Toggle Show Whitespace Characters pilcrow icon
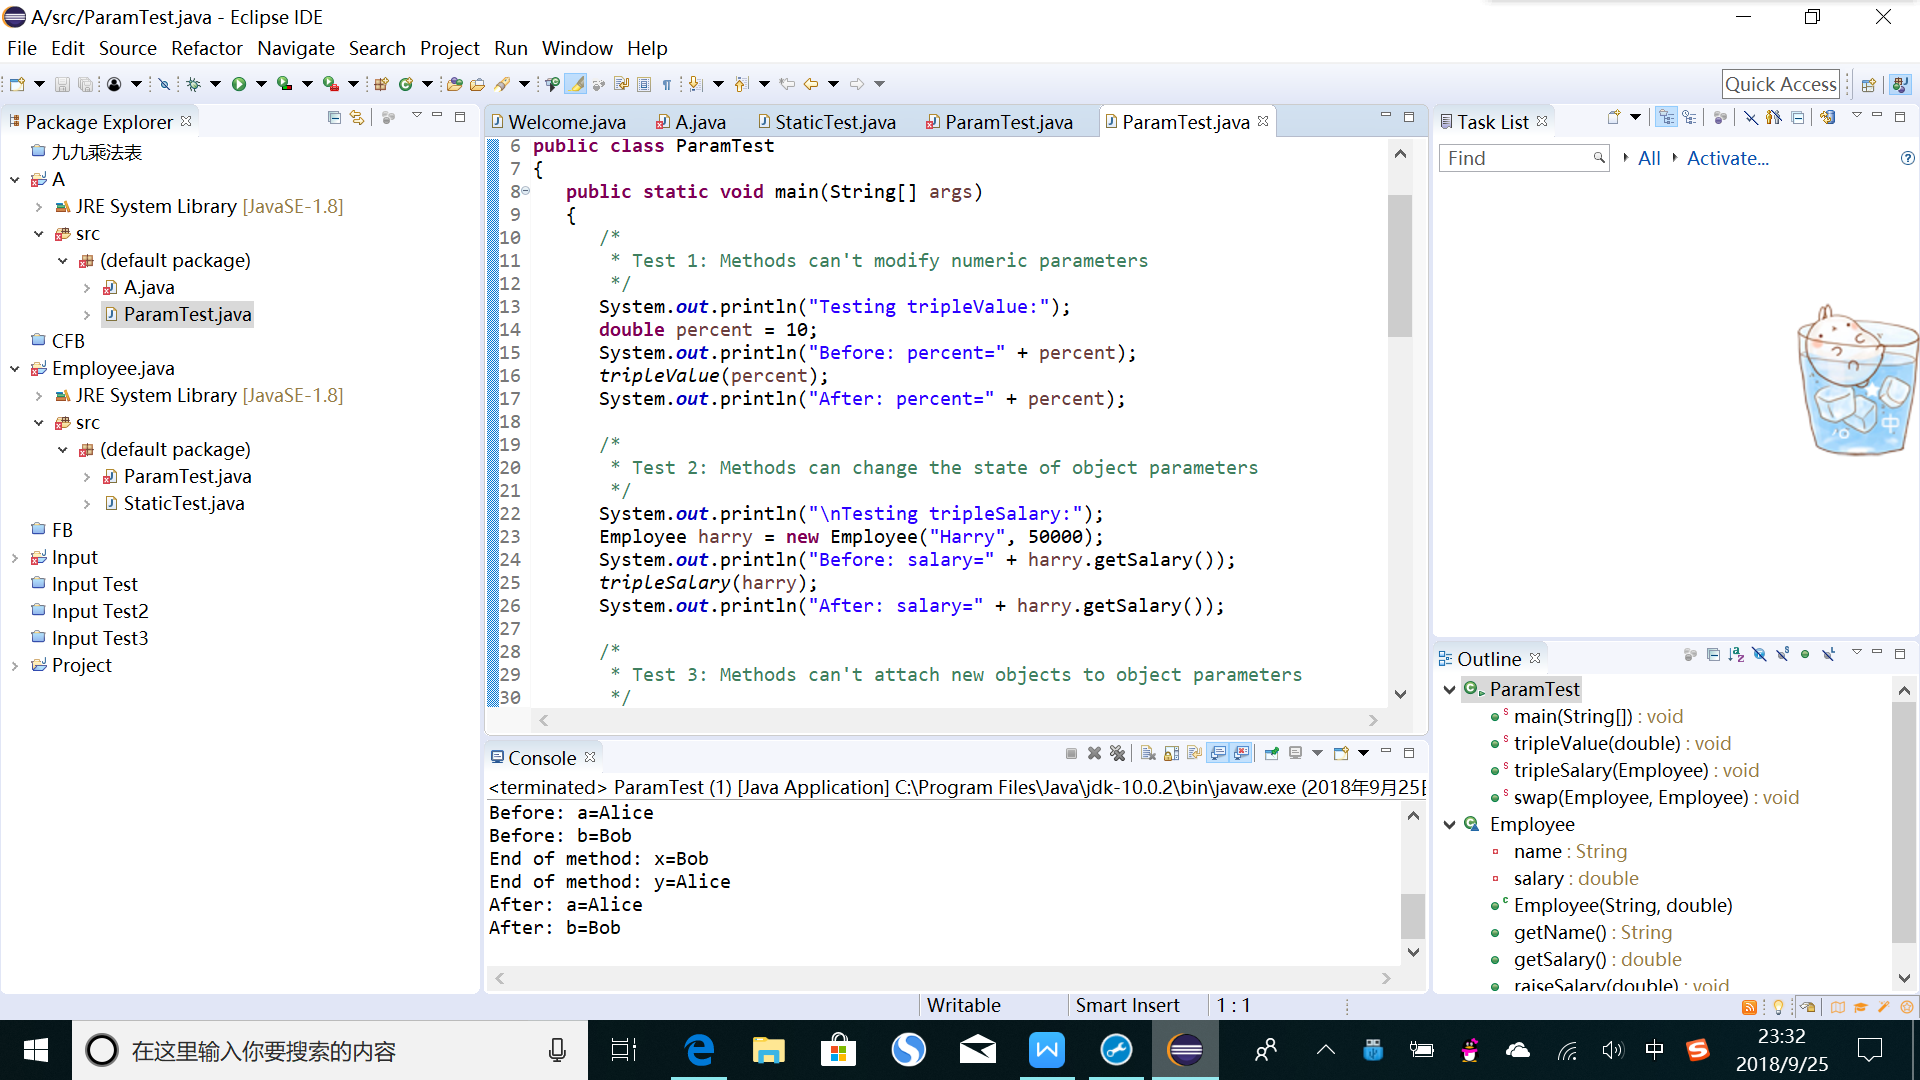Image resolution: width=1920 pixels, height=1080 pixels. [666, 84]
